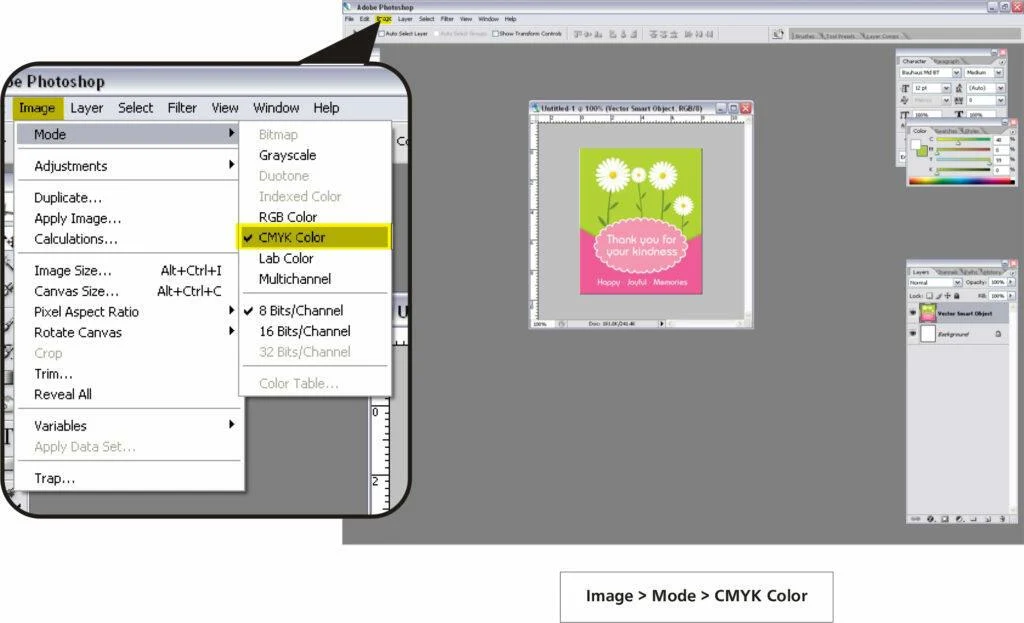
Task: Hide the Vector Smart Object layer
Action: coord(912,313)
